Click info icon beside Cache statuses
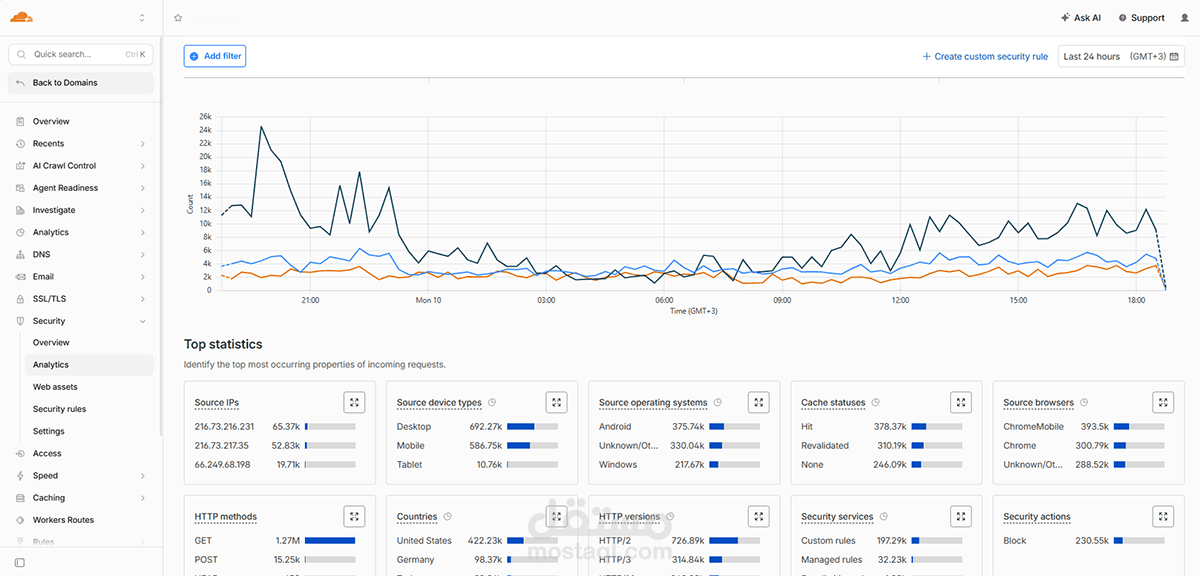This screenshot has width=1200, height=576. 876,403
